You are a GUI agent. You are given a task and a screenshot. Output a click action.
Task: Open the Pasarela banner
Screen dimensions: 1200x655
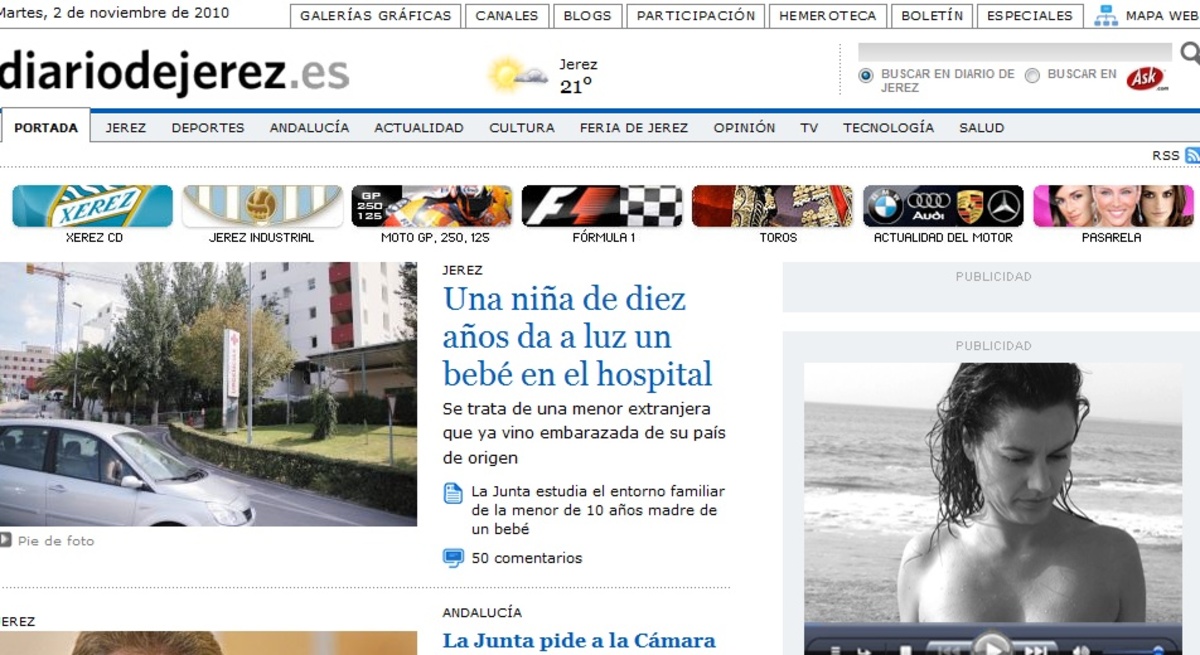1113,206
